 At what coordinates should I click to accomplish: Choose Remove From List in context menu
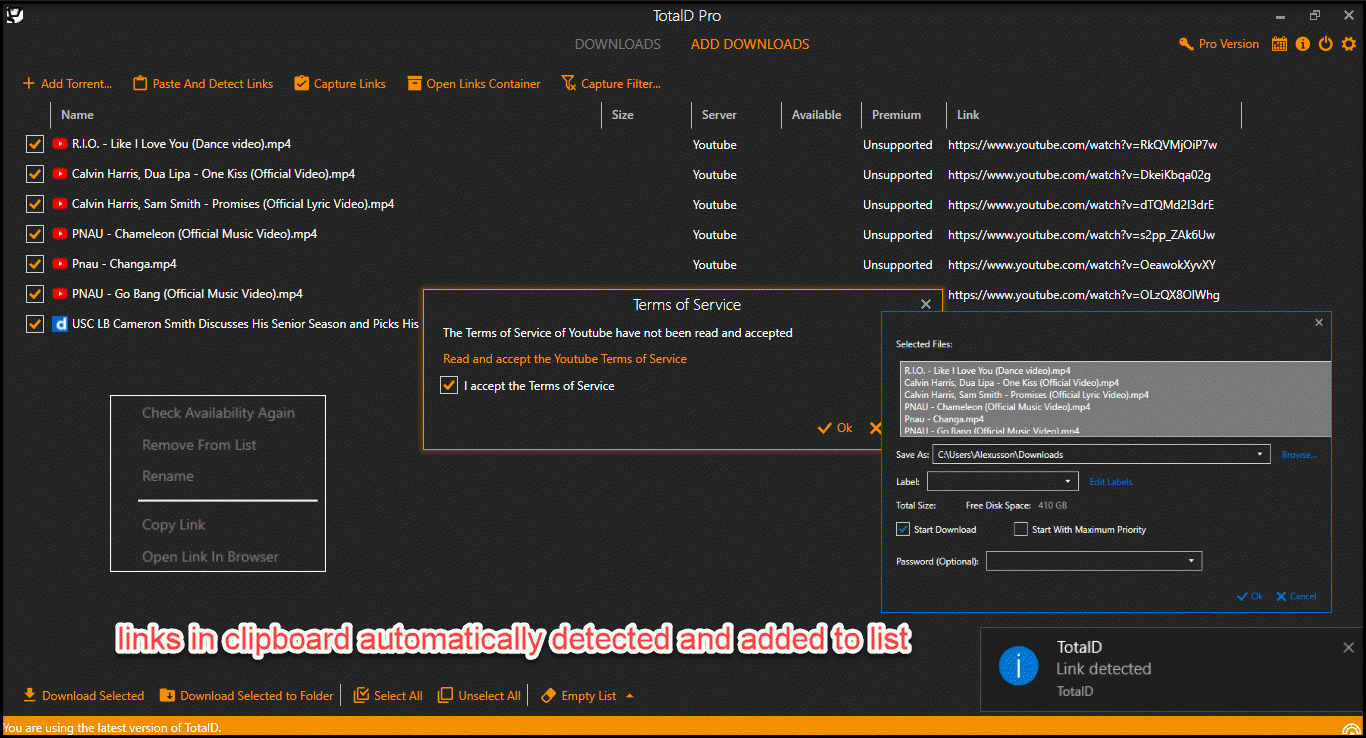[199, 444]
